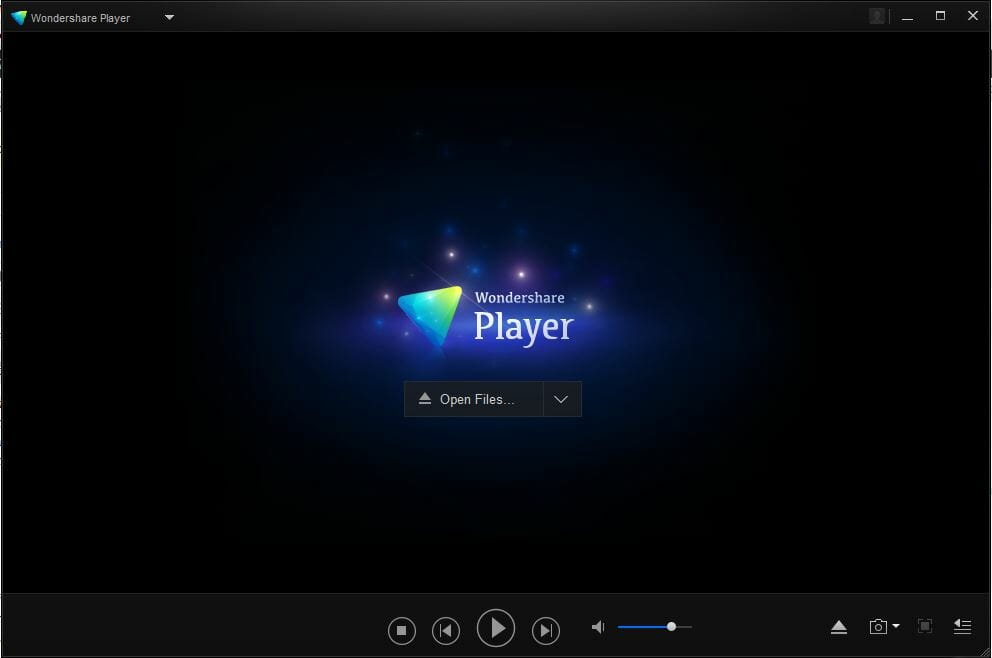This screenshot has height=658, width=992.
Task: Maximize the Wondershare Player window
Action: pyautogui.click(x=941, y=16)
